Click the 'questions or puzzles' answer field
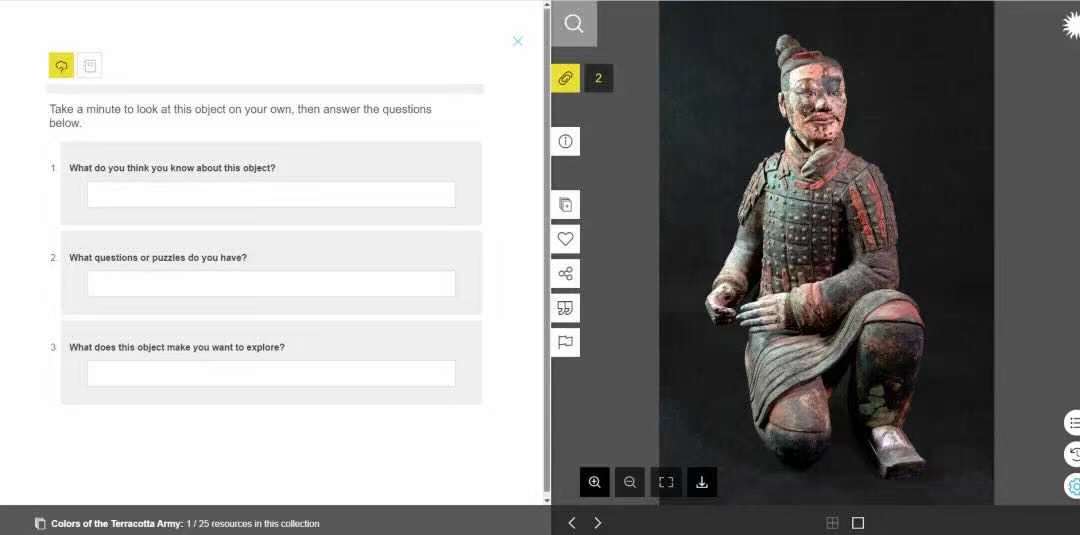Image resolution: width=1080 pixels, height=535 pixels. pyautogui.click(x=271, y=284)
